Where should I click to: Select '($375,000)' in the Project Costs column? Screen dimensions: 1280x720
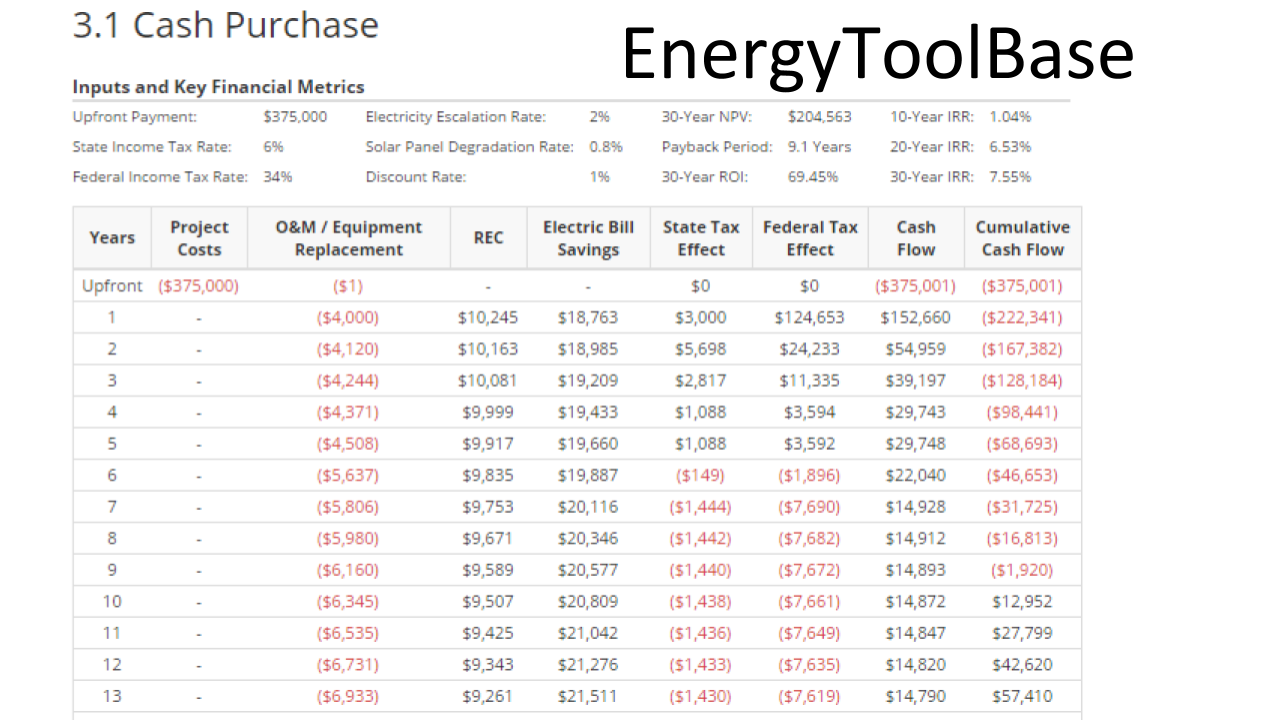tap(199, 286)
